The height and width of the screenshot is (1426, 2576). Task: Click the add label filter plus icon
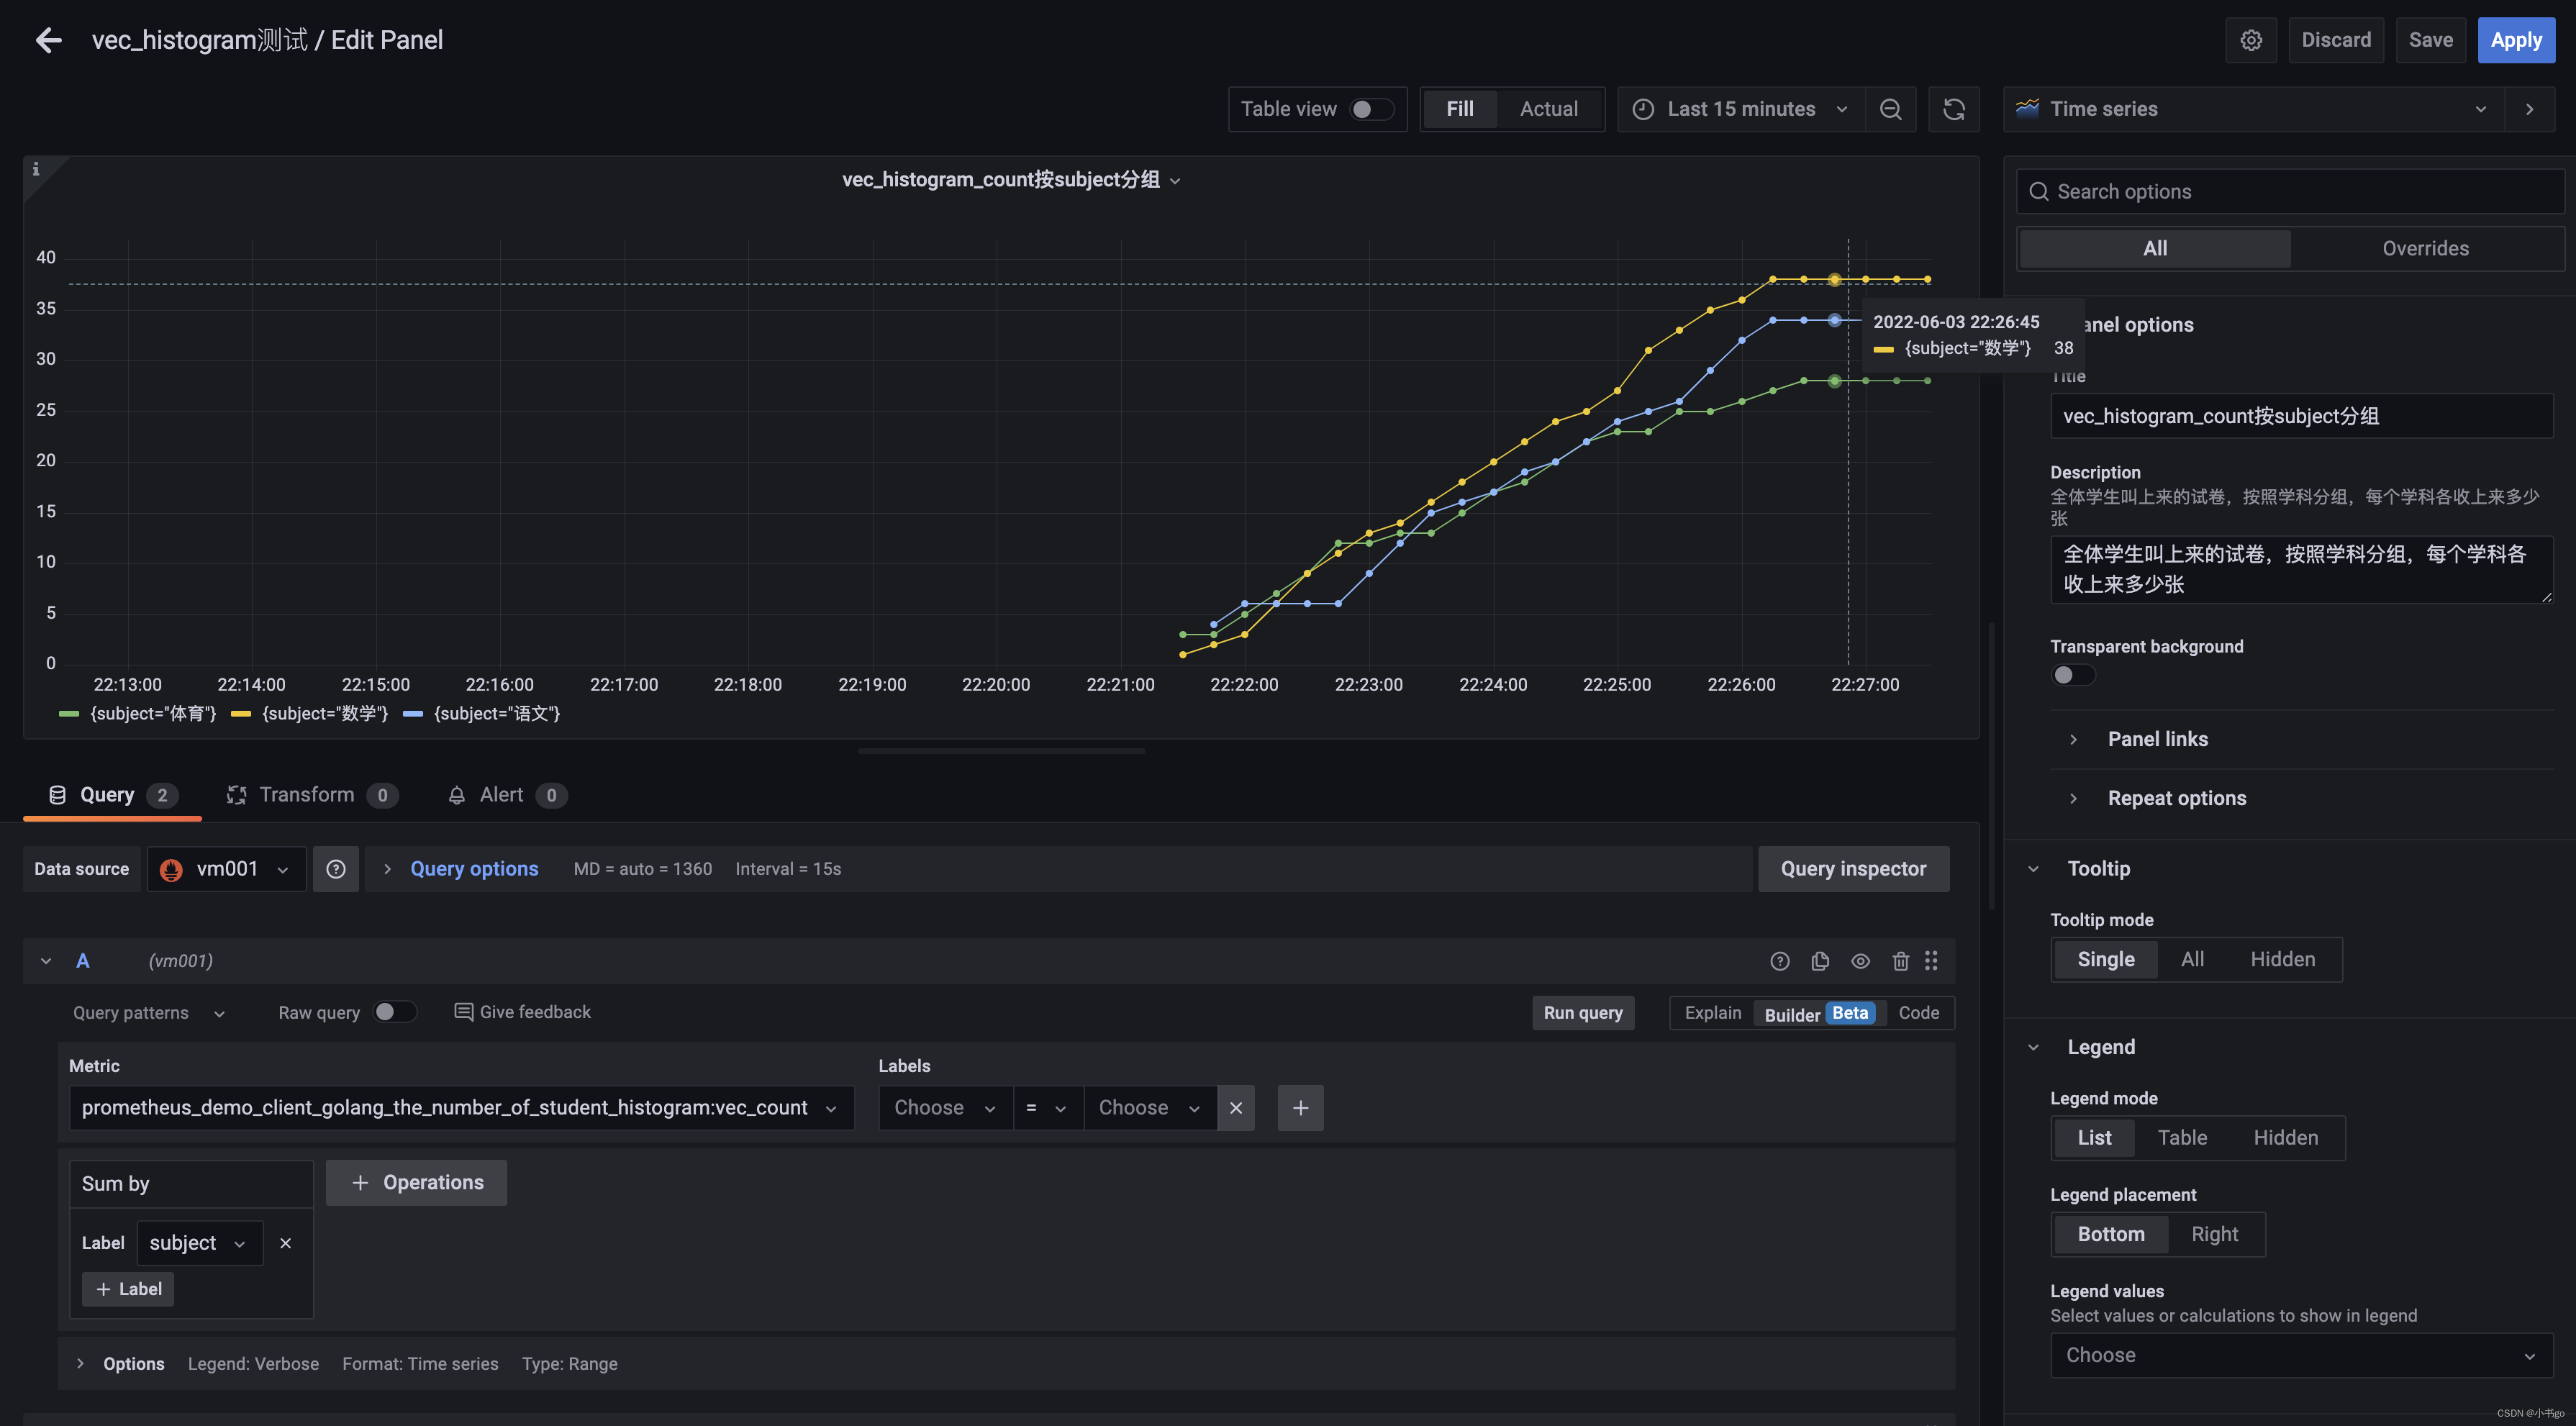coord(1300,1108)
